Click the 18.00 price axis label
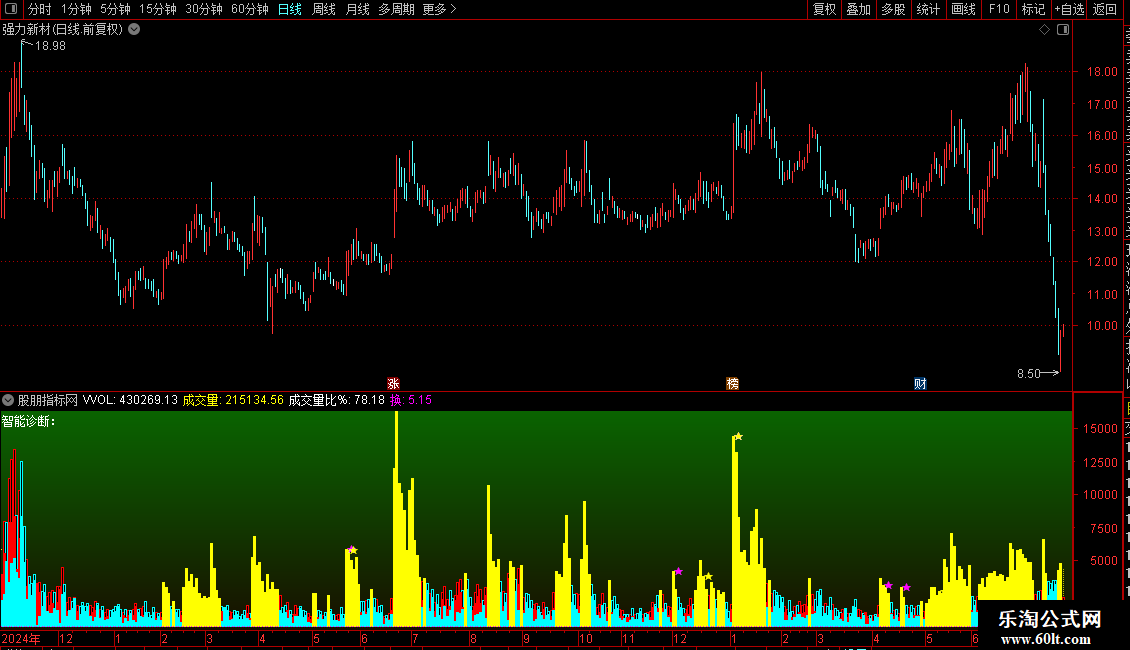The width and height of the screenshot is (1130, 650). pos(1102,71)
